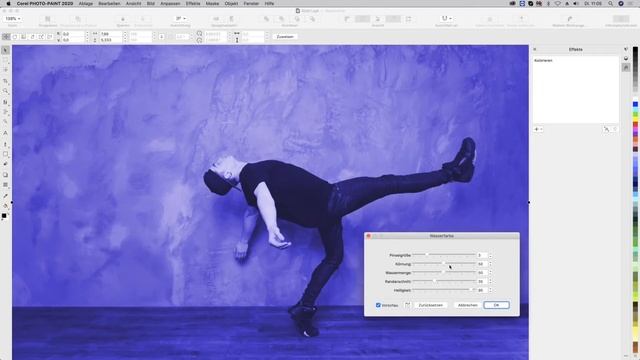The image size is (640, 360).
Task: Open the macOS Apple menu
Action: coord(8,3)
